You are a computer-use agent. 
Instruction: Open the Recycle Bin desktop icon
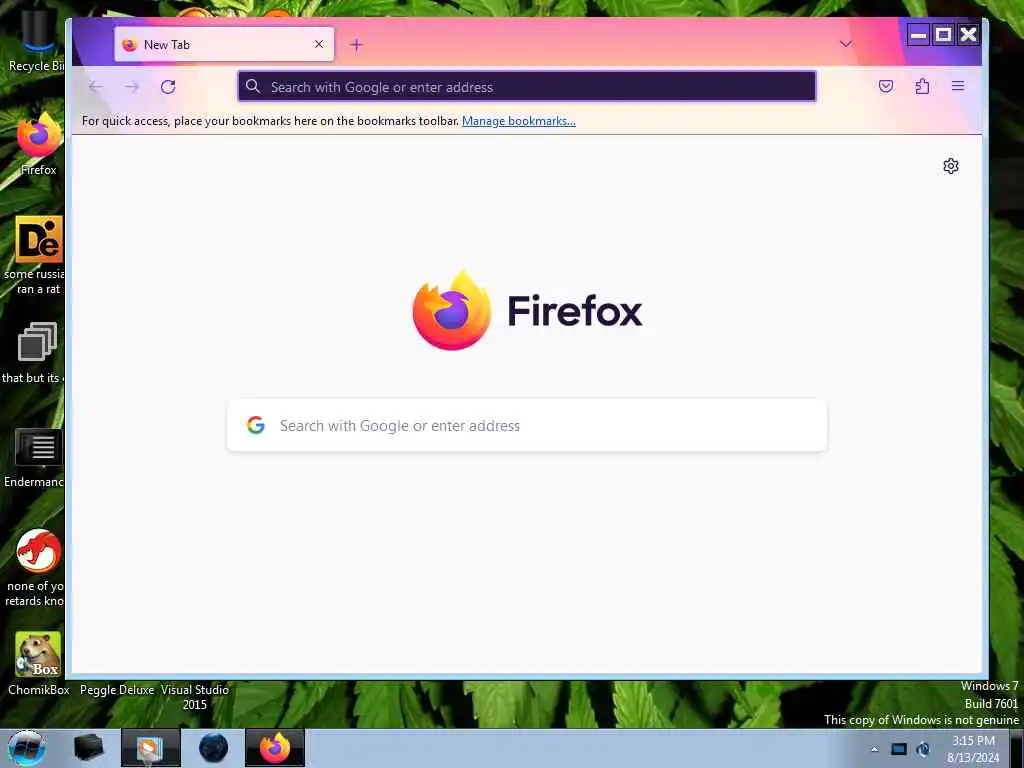point(36,40)
